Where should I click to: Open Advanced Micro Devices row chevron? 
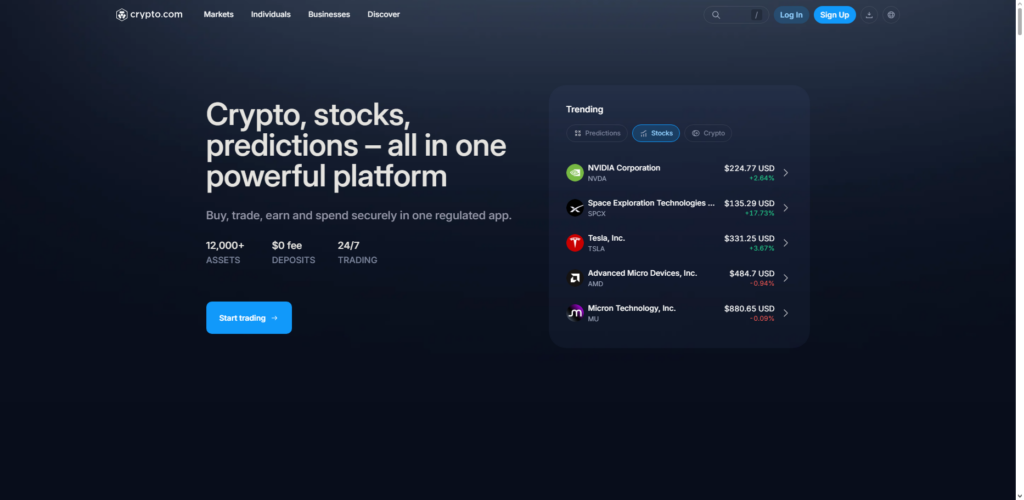[786, 278]
